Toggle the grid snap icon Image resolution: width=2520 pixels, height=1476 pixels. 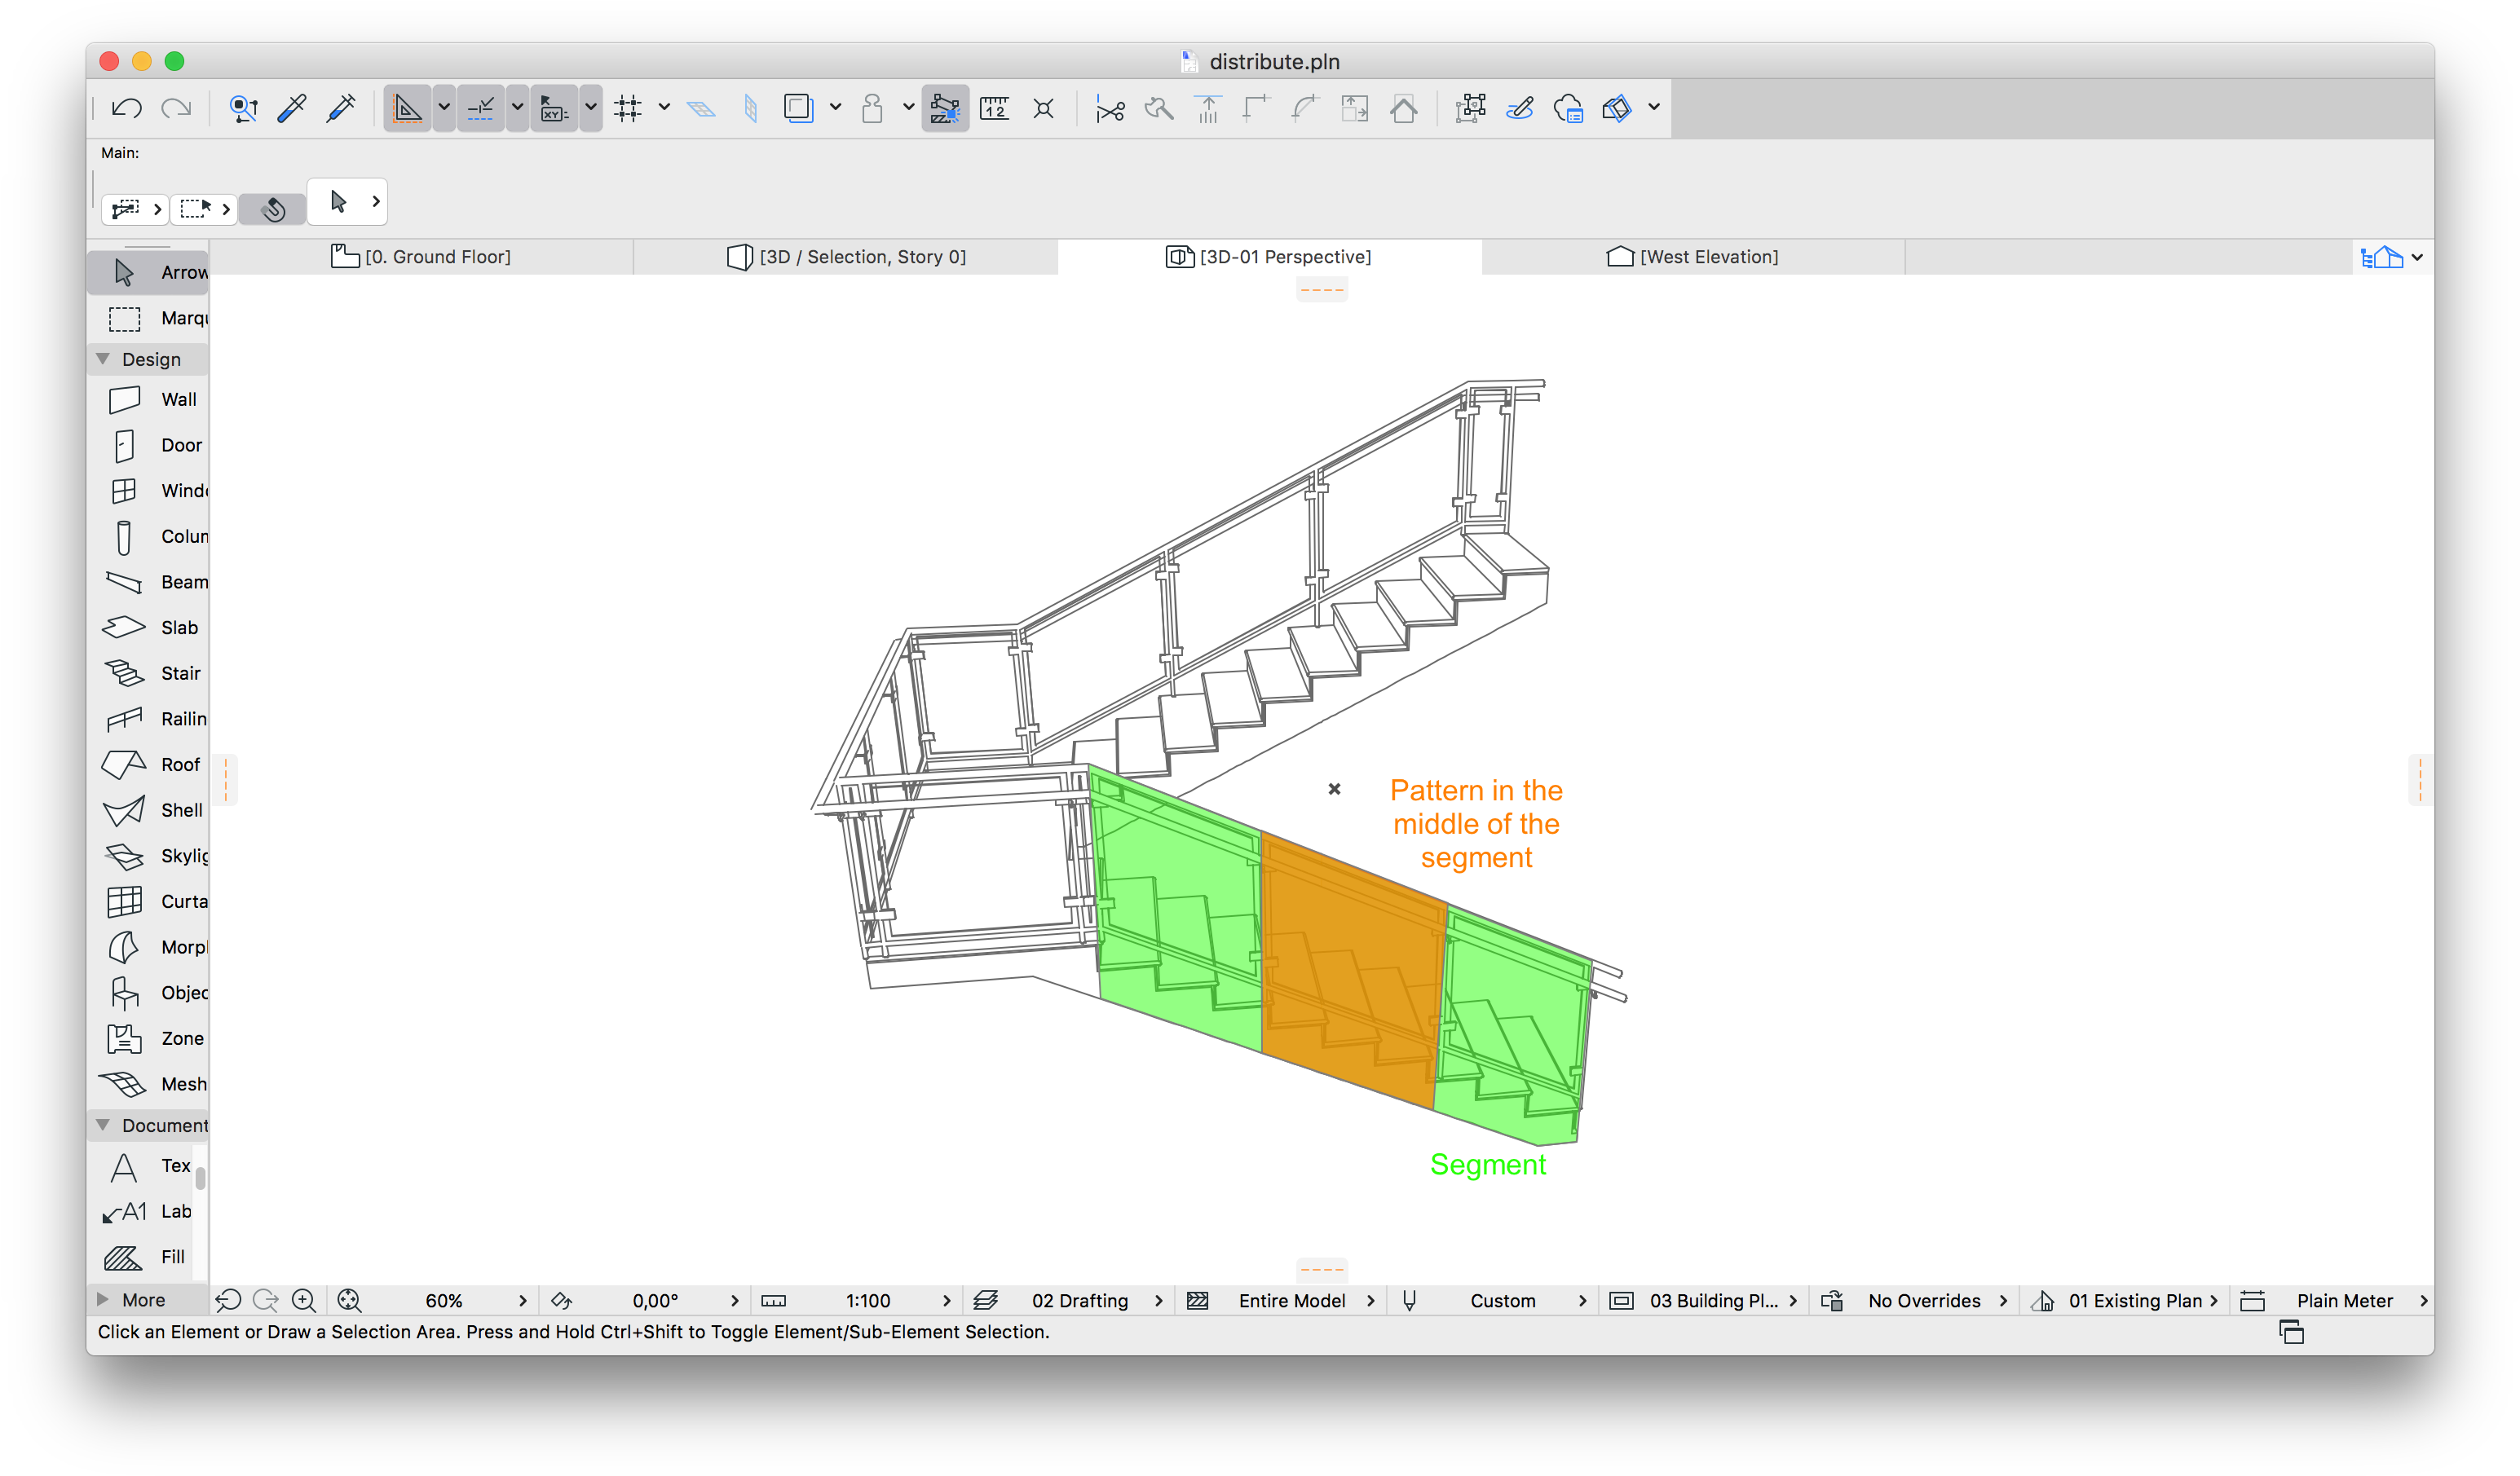(628, 108)
